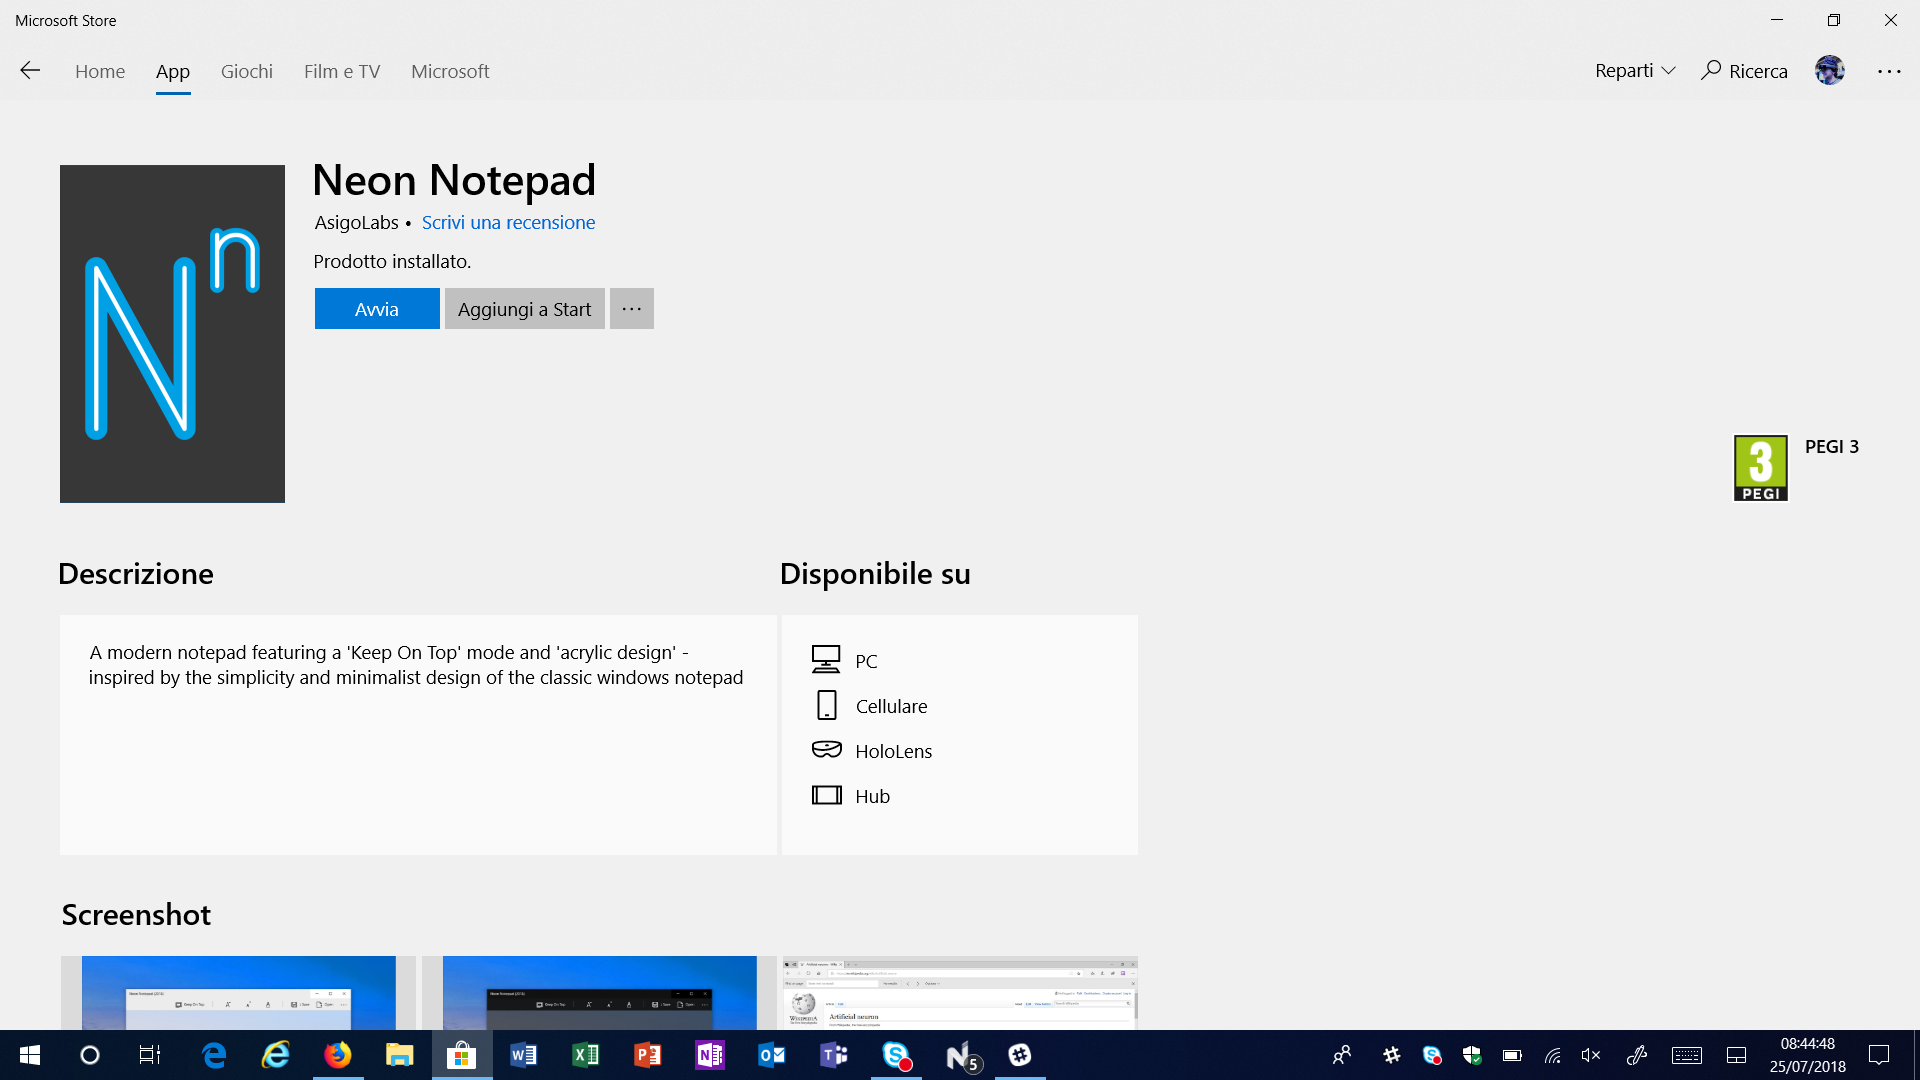Open File Explorer from taskbar

[x=400, y=1055]
